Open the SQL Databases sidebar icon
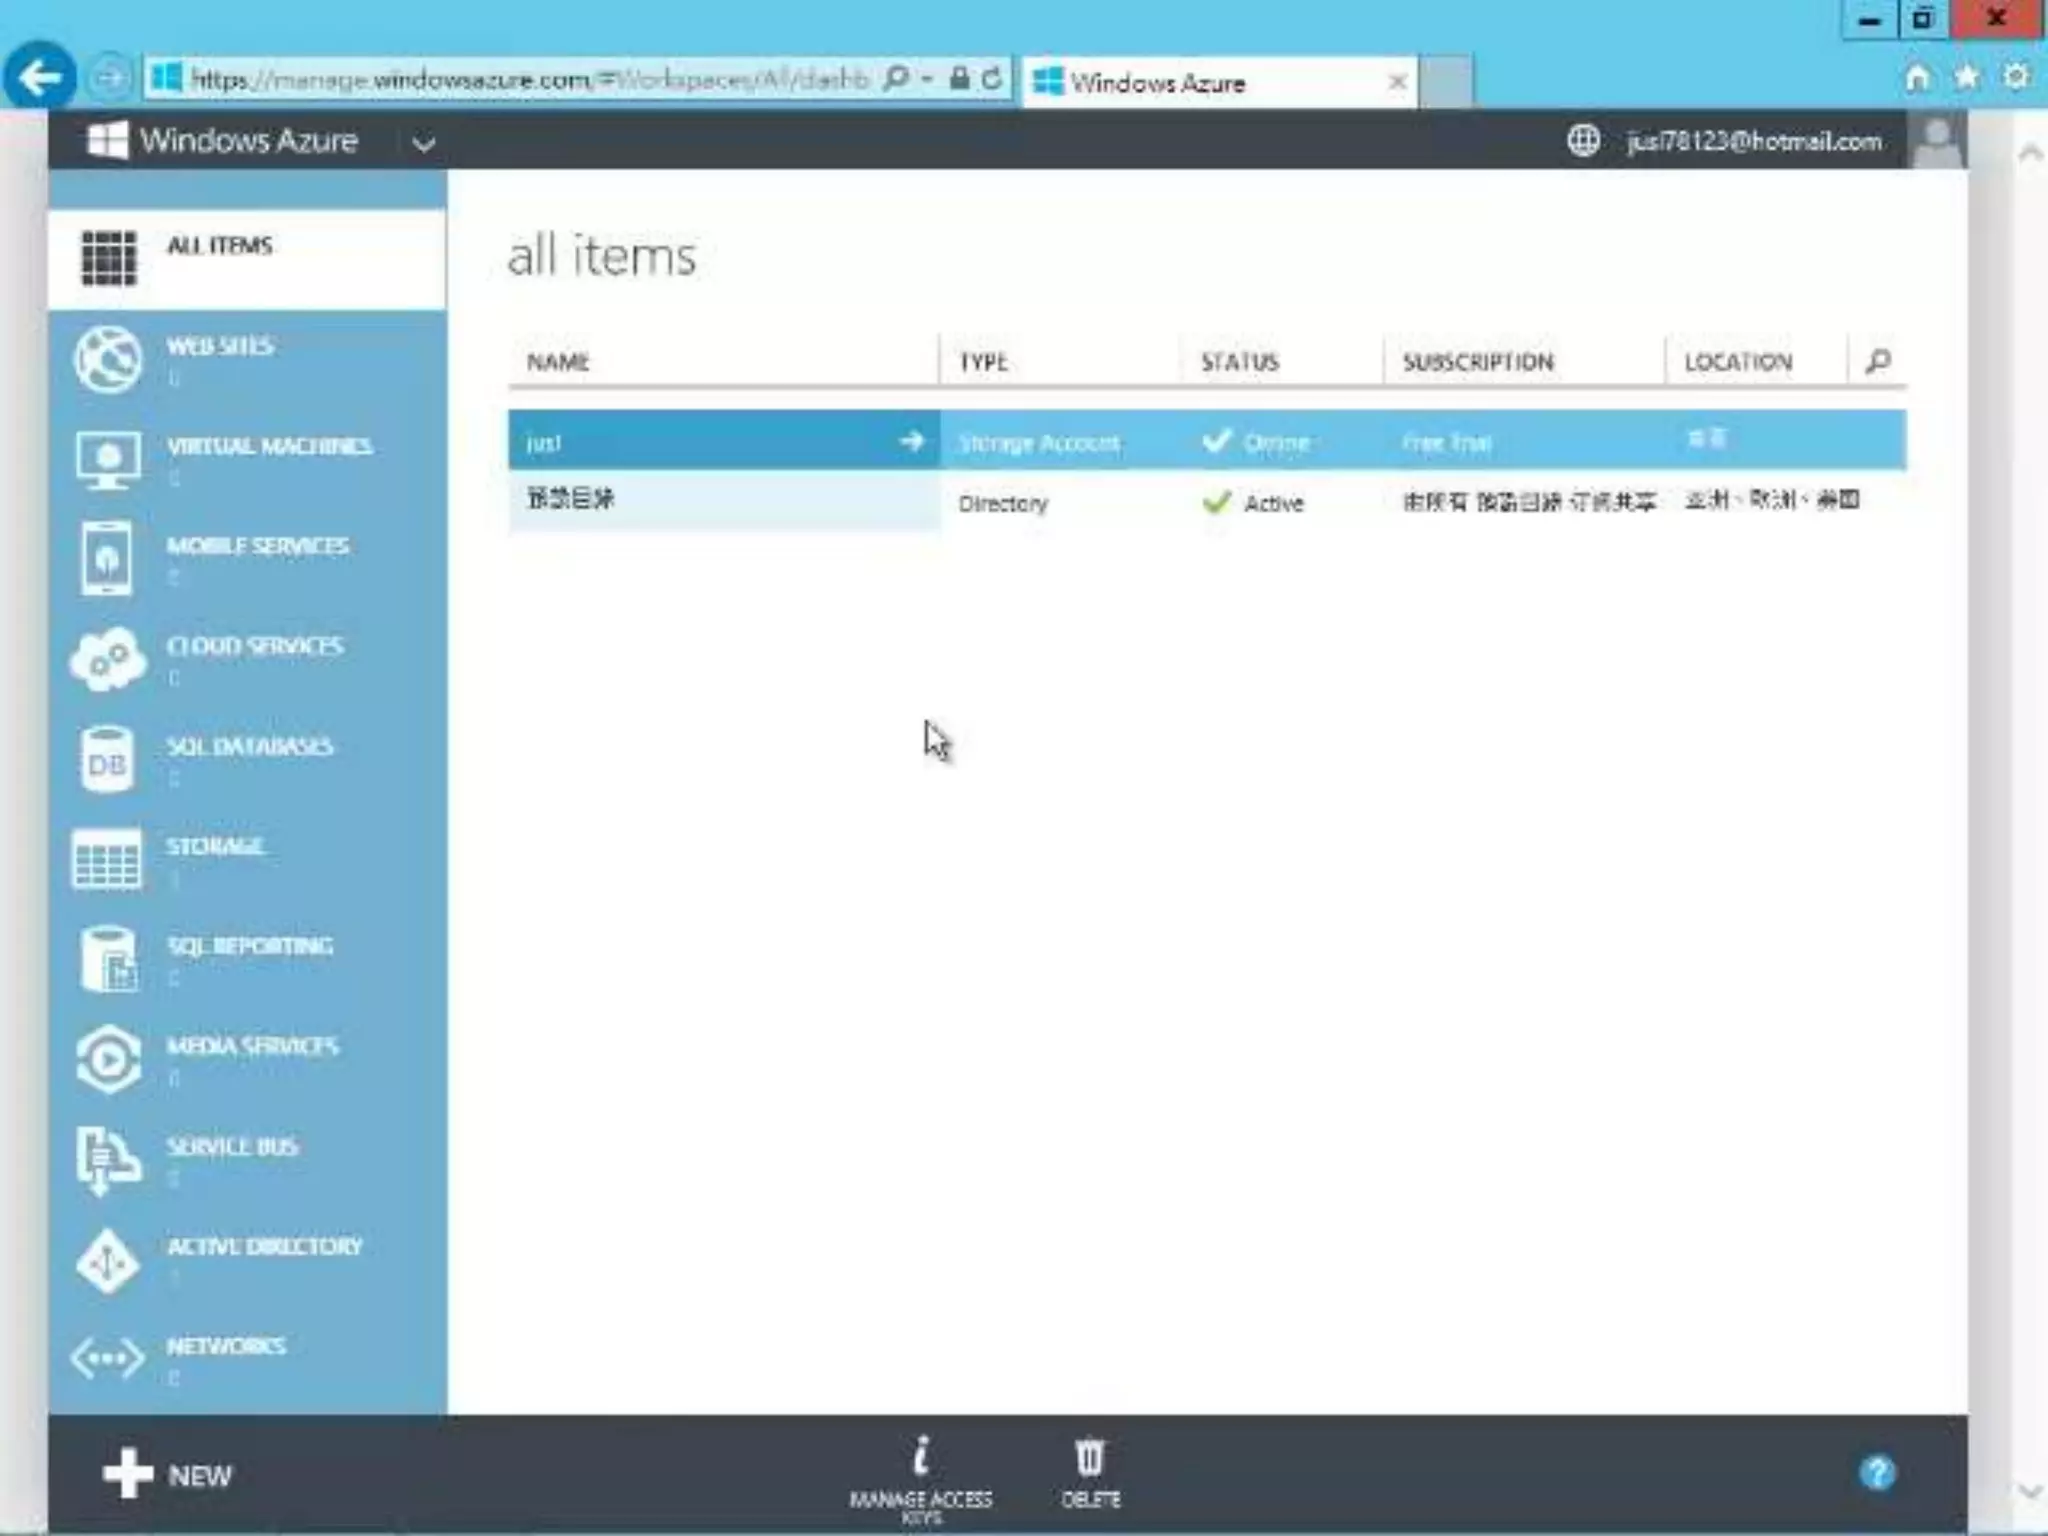Image resolution: width=2048 pixels, height=1536 pixels. (107, 760)
